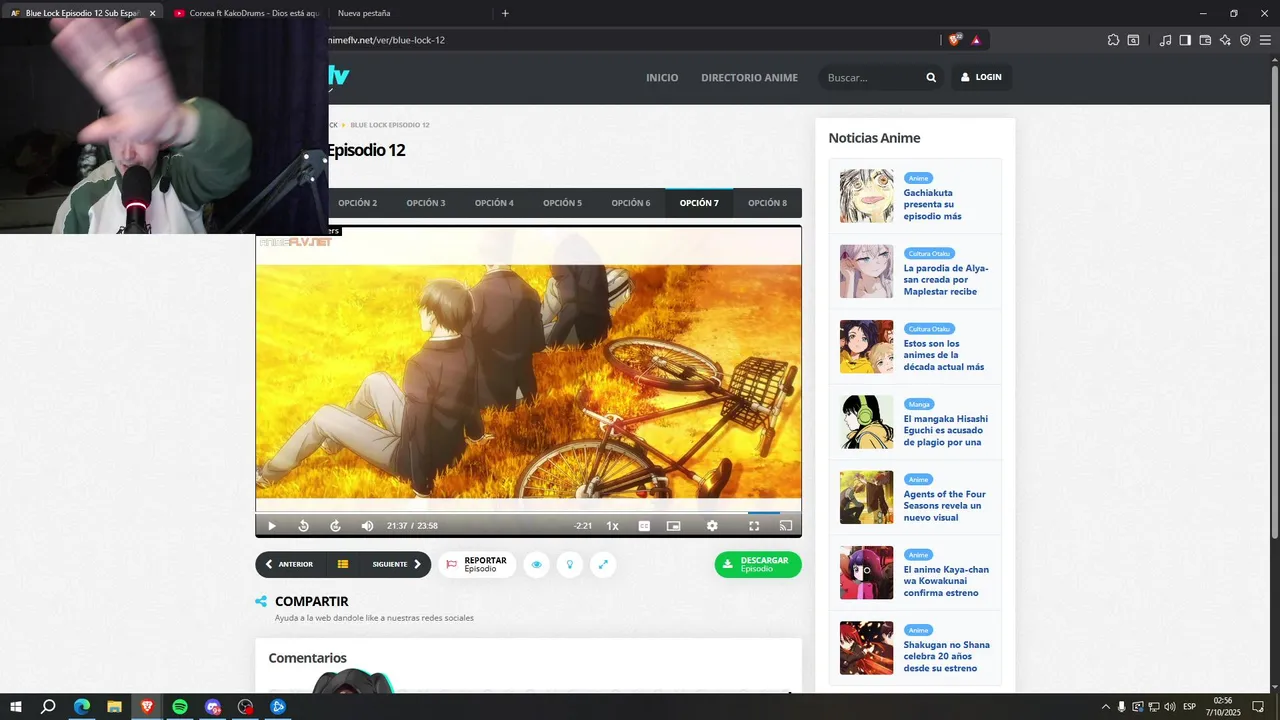Open File Explorer from taskbar
Image resolution: width=1280 pixels, height=720 pixels.
(114, 707)
